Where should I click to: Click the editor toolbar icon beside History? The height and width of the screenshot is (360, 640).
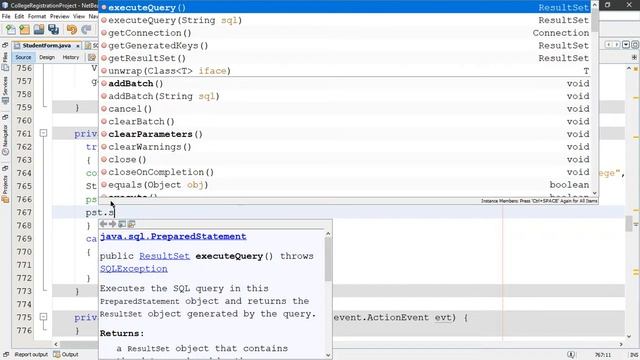92,58
